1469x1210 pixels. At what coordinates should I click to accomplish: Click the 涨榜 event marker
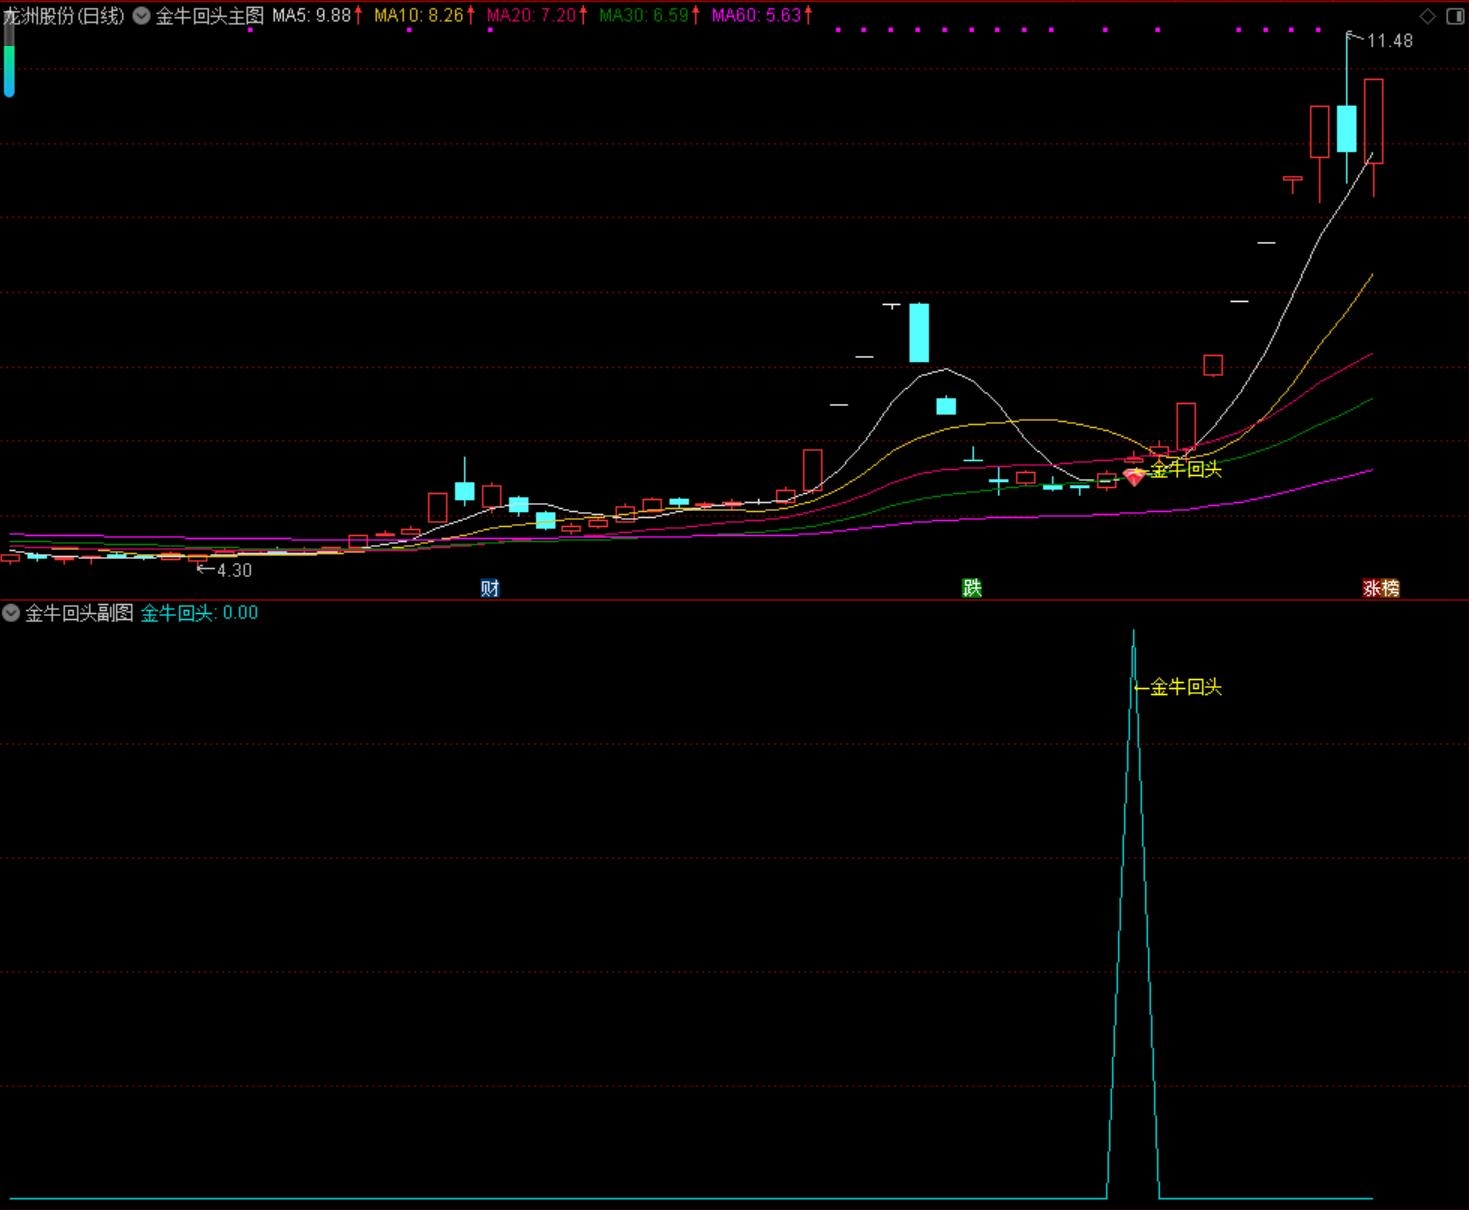click(1381, 588)
